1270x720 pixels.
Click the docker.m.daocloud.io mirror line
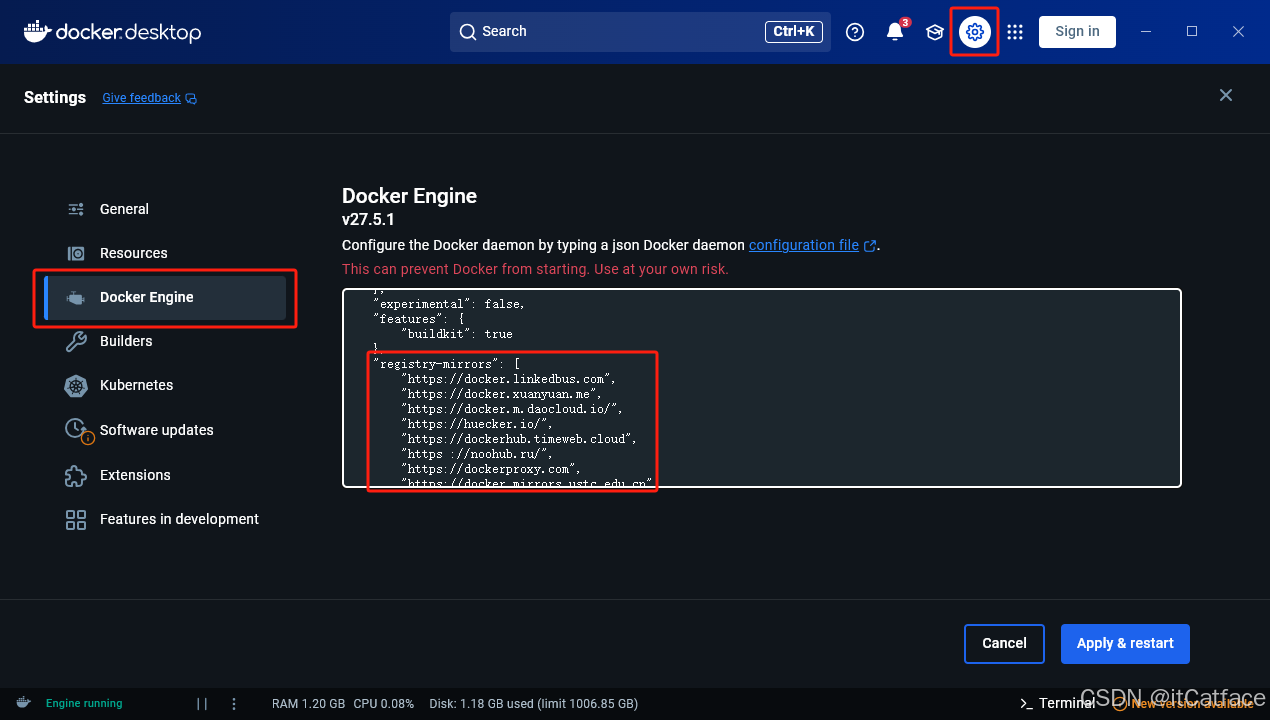click(x=512, y=409)
